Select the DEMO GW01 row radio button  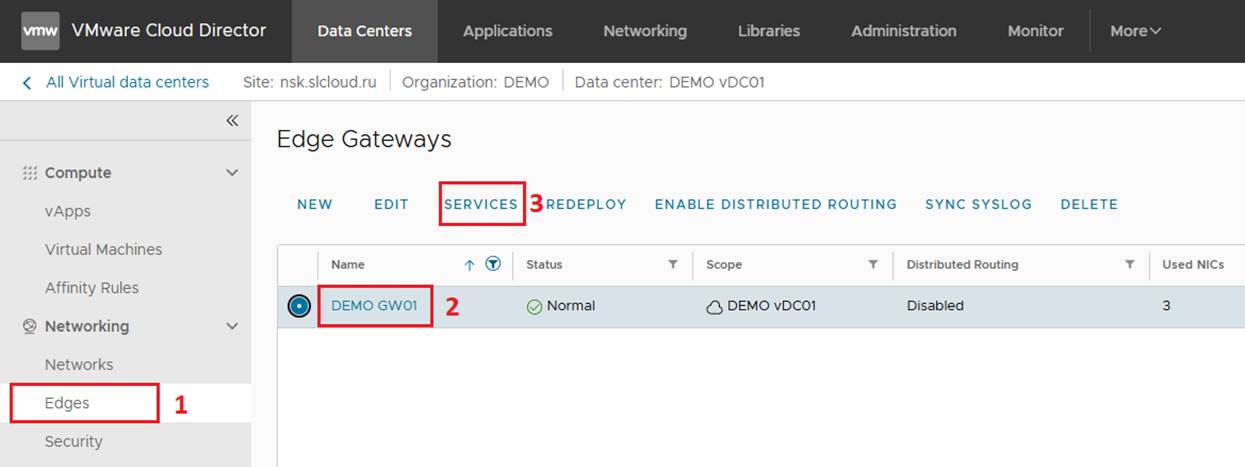(299, 306)
